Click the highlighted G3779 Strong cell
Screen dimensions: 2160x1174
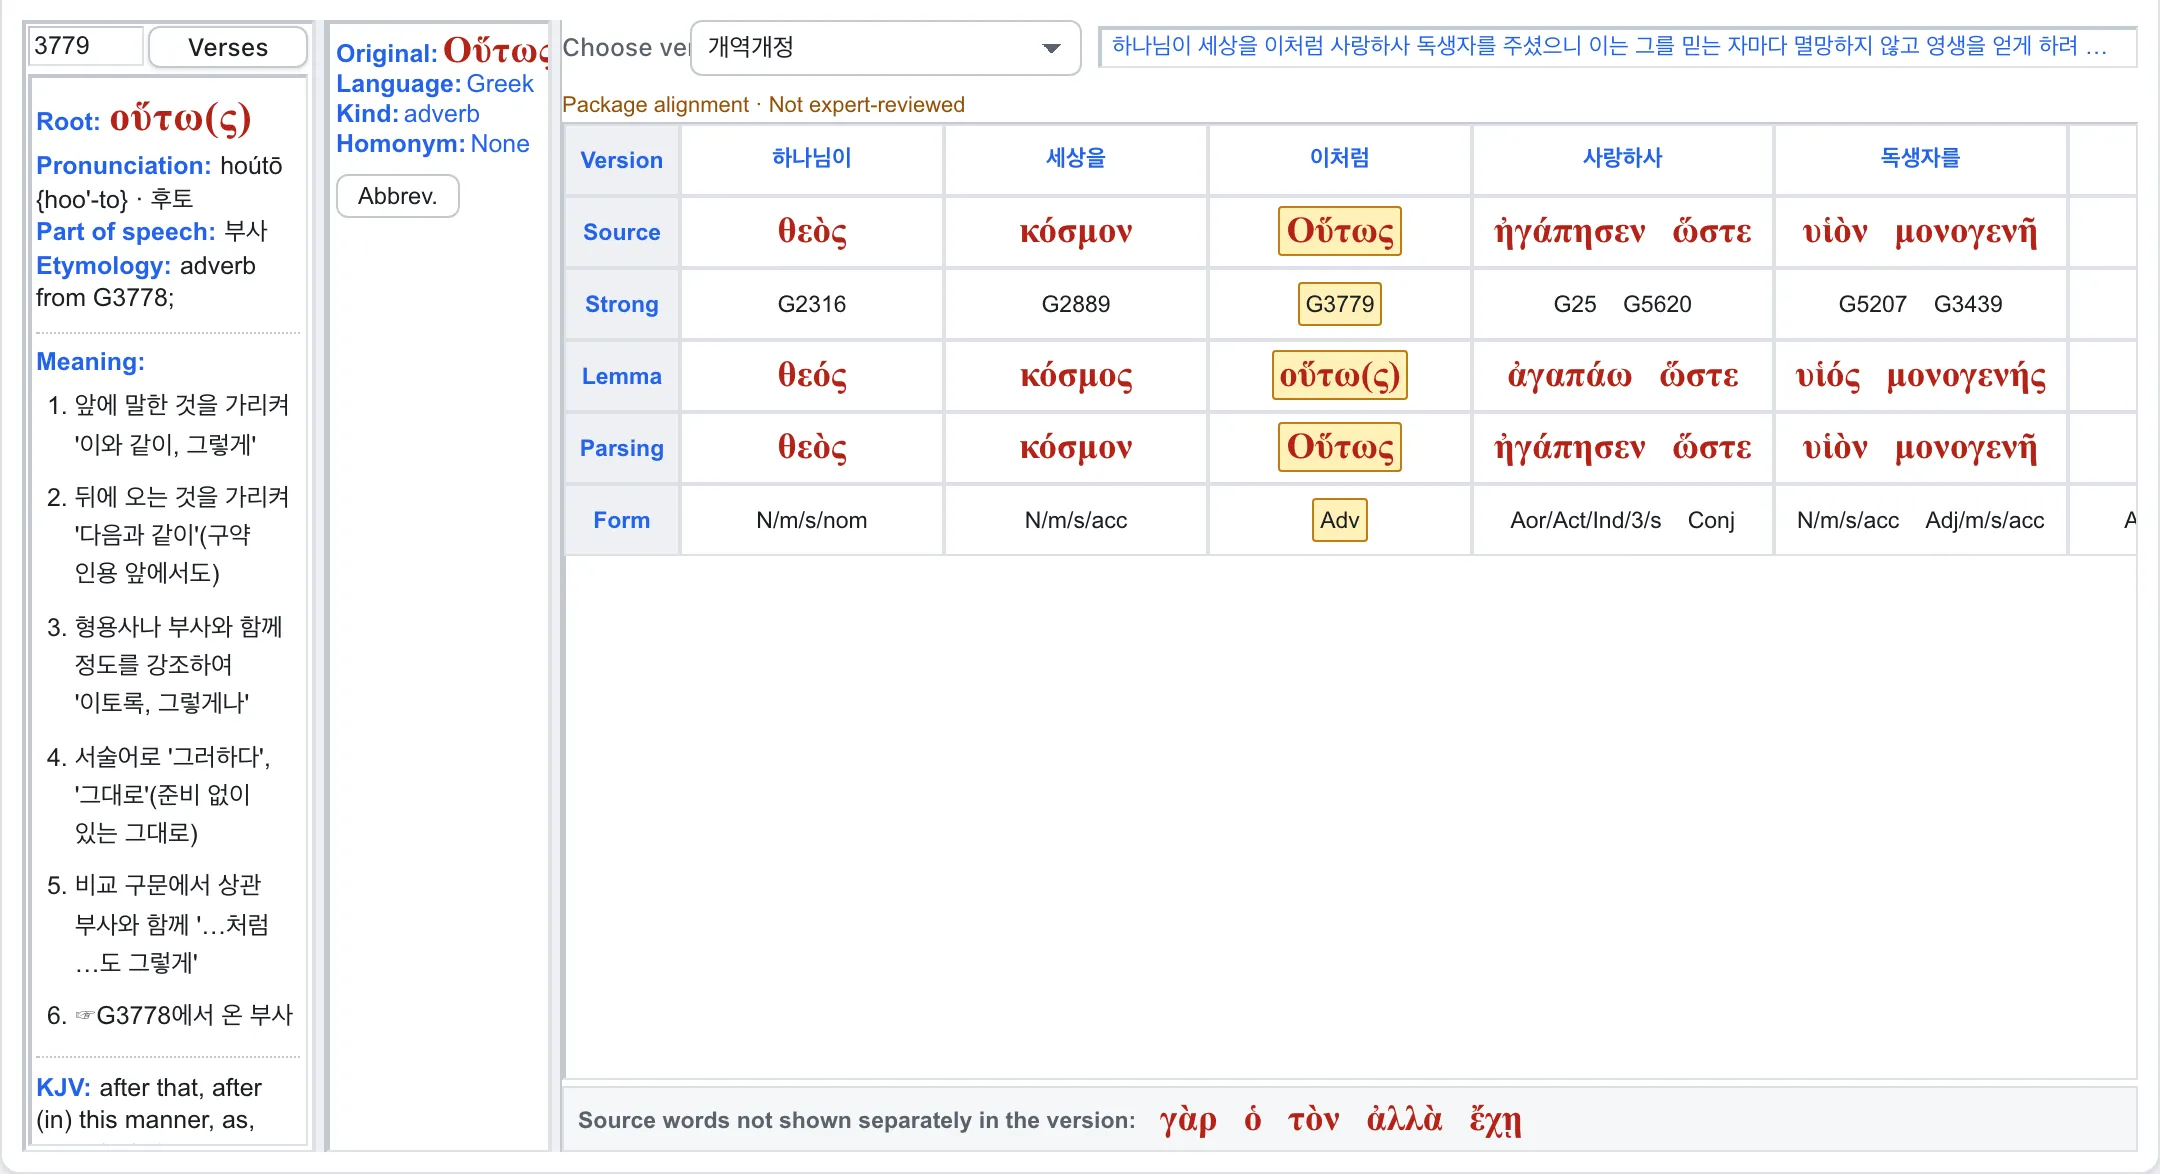1340,304
